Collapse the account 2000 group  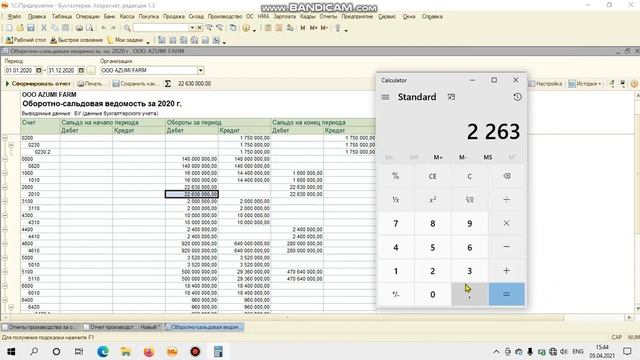pos(5,187)
